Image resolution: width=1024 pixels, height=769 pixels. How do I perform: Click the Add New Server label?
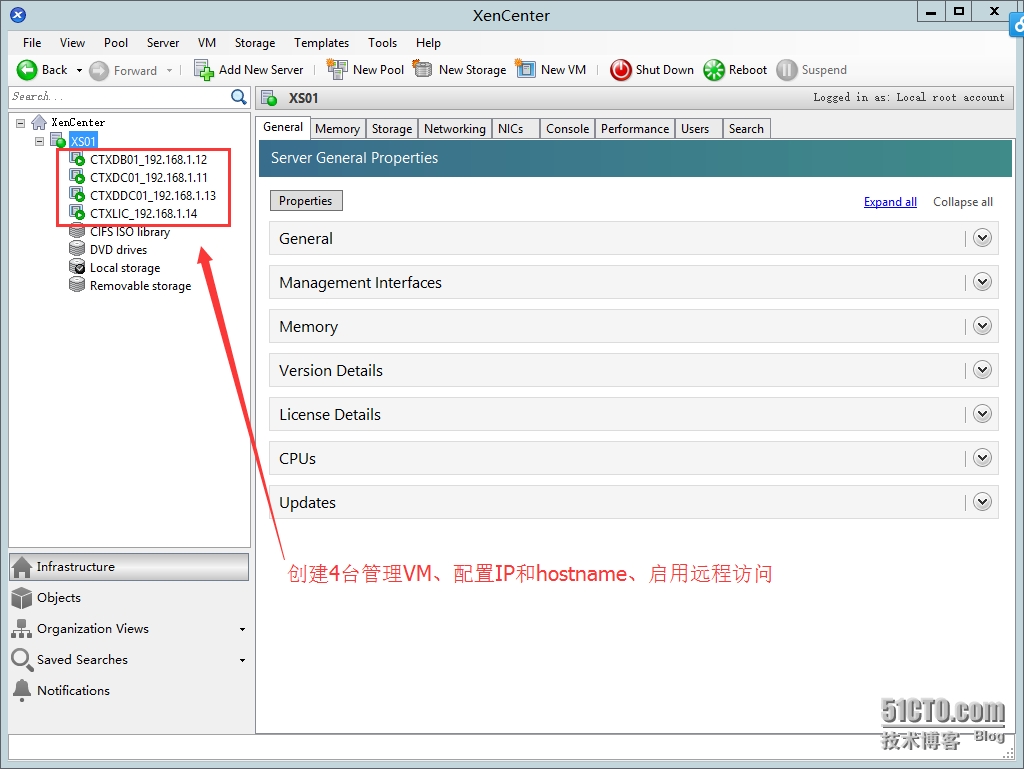(x=261, y=70)
